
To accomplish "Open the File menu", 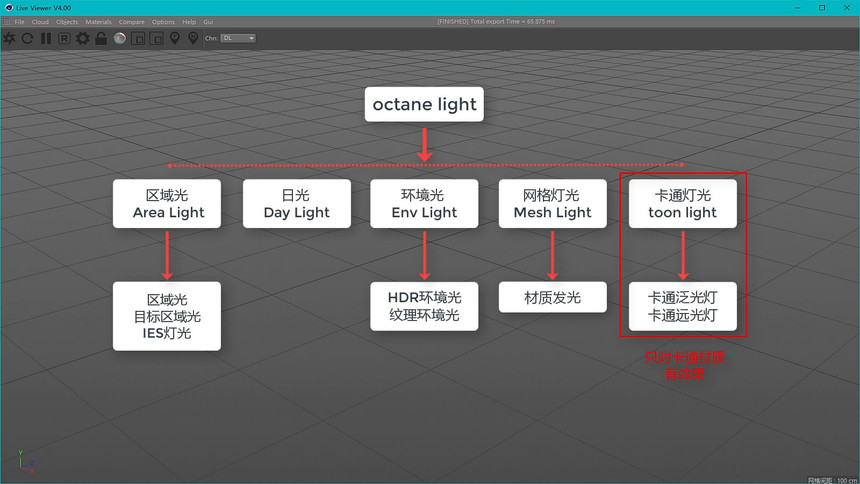I will [19, 21].
